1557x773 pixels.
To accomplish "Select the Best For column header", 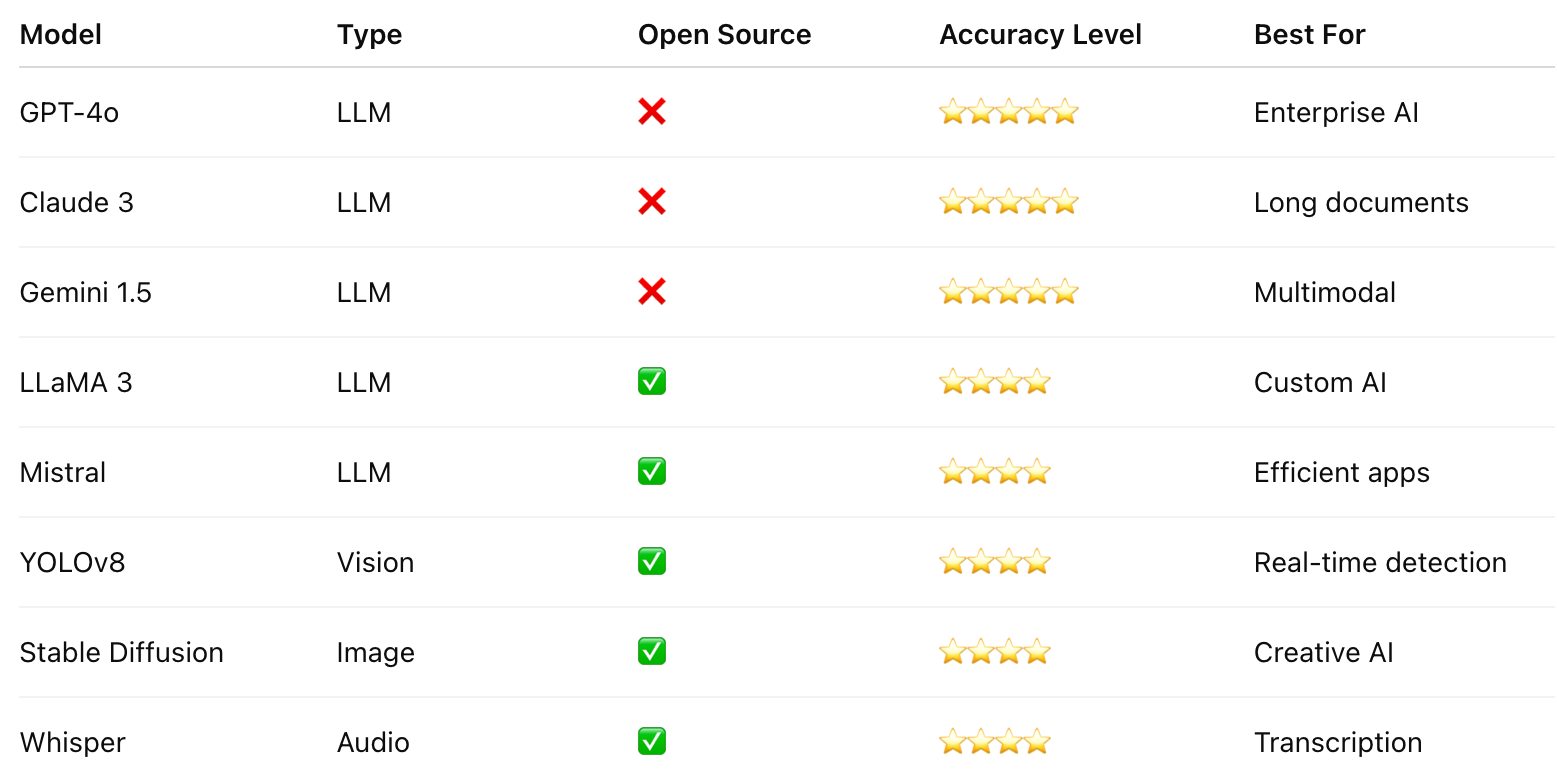I will (1310, 35).
